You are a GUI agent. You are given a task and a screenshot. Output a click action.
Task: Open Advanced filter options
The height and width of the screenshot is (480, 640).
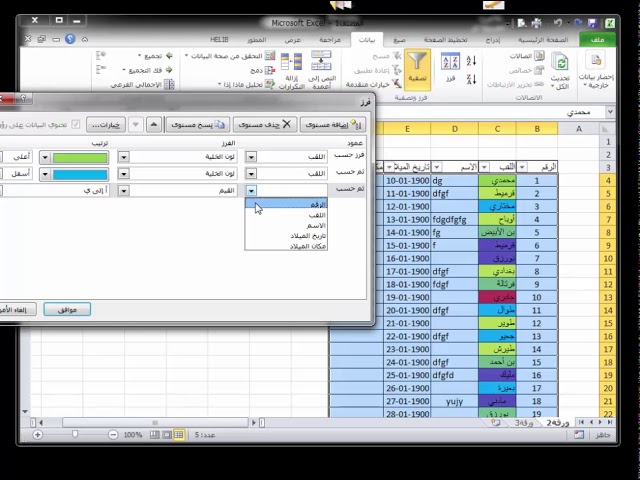[x=374, y=84]
